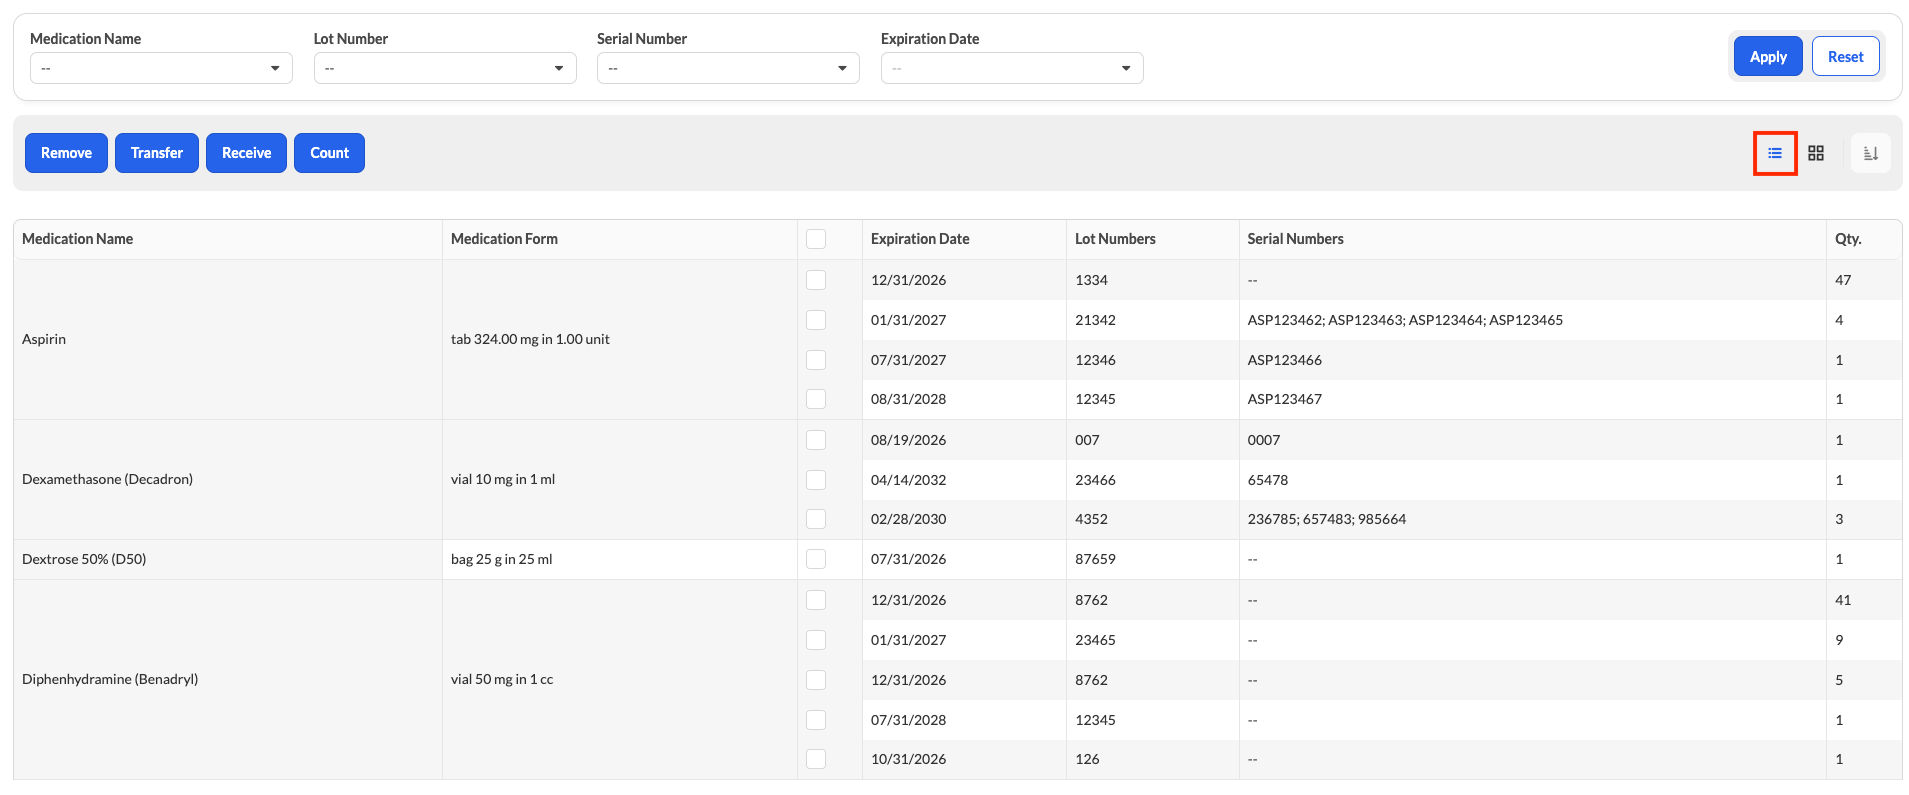1909x795 pixels.
Task: Toggle the select-all checkbox in table header
Action: point(816,239)
